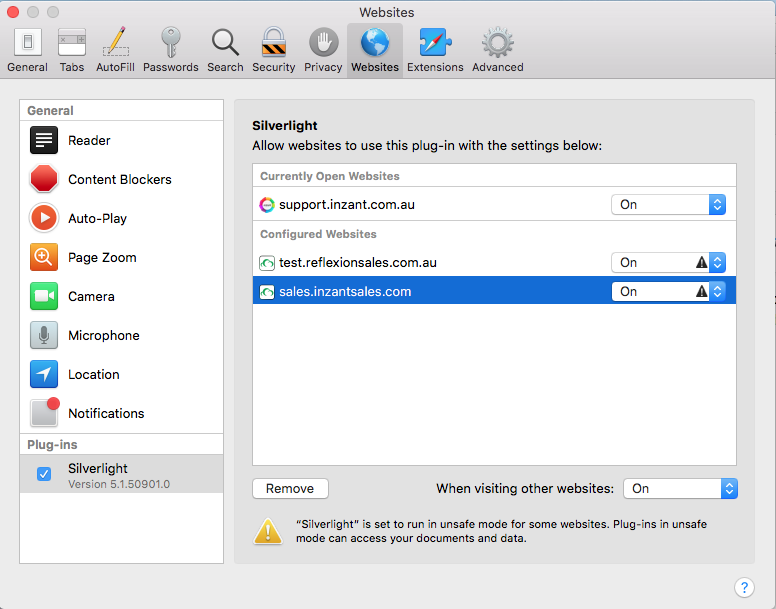
Task: Click the Extensions tab label
Action: pos(435,67)
